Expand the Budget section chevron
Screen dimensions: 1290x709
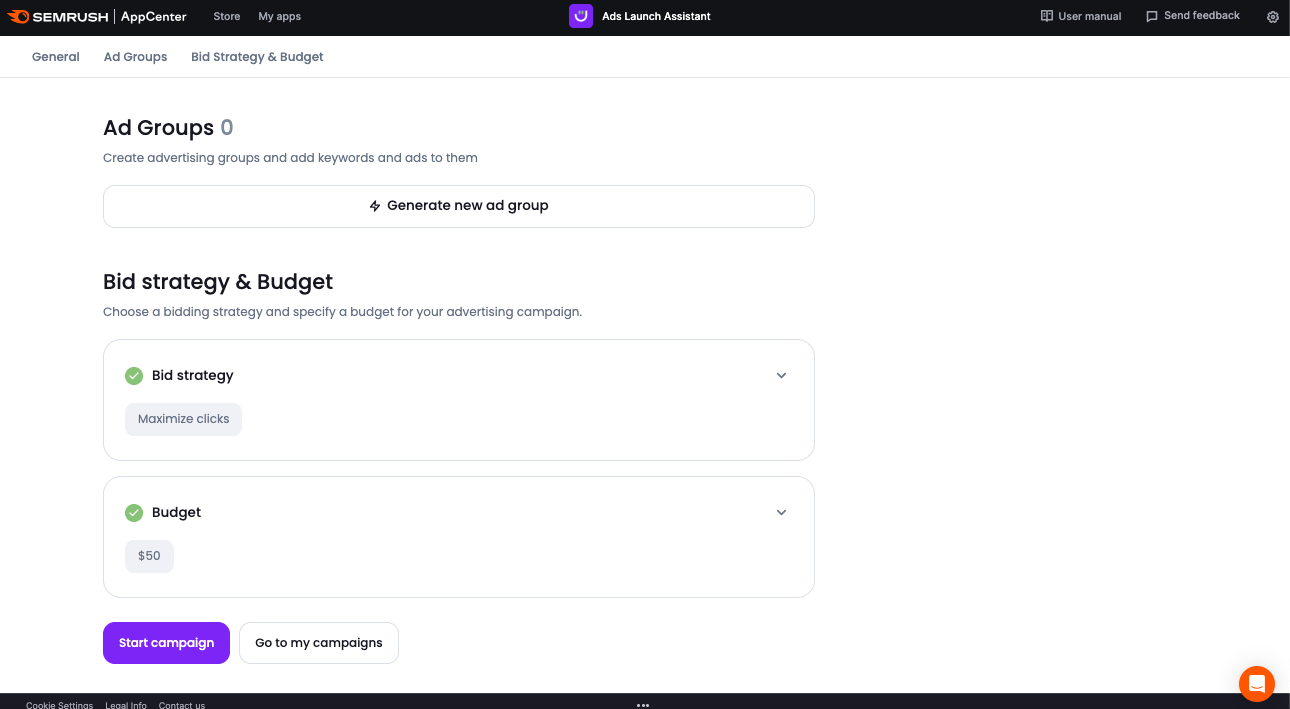point(782,513)
